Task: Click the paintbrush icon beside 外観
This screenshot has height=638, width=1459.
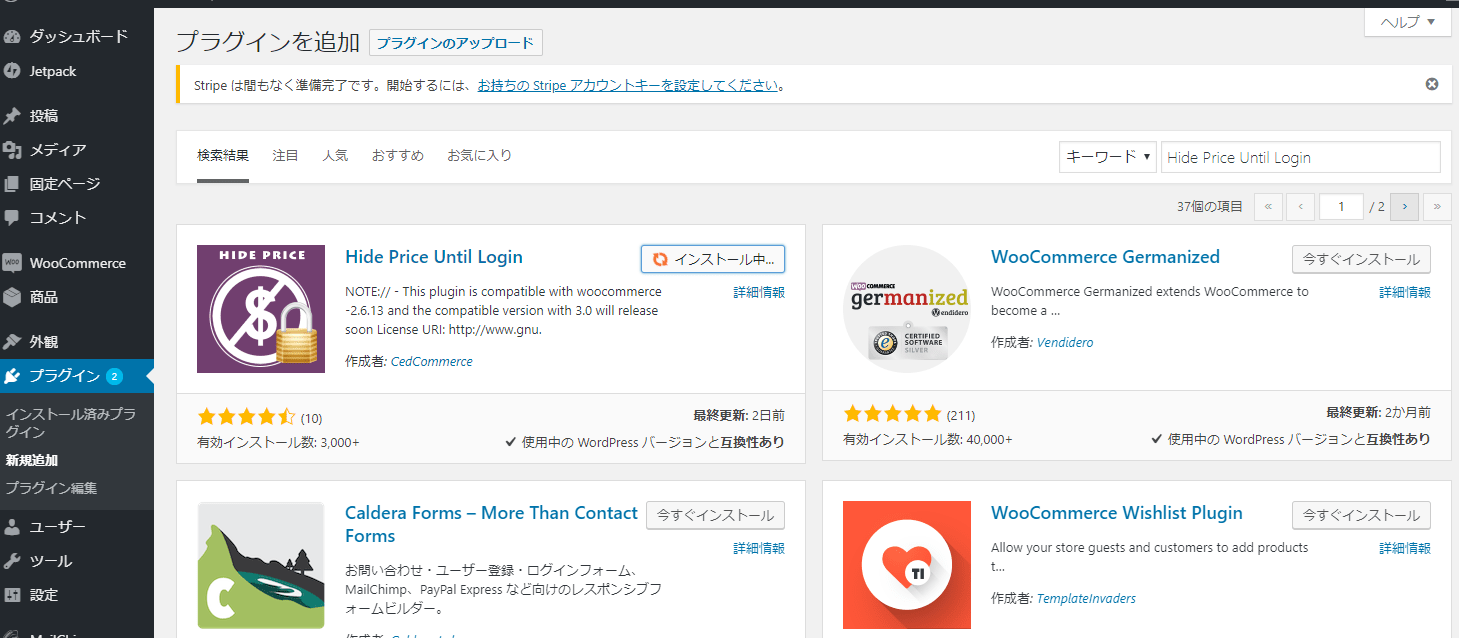Action: tap(12, 342)
